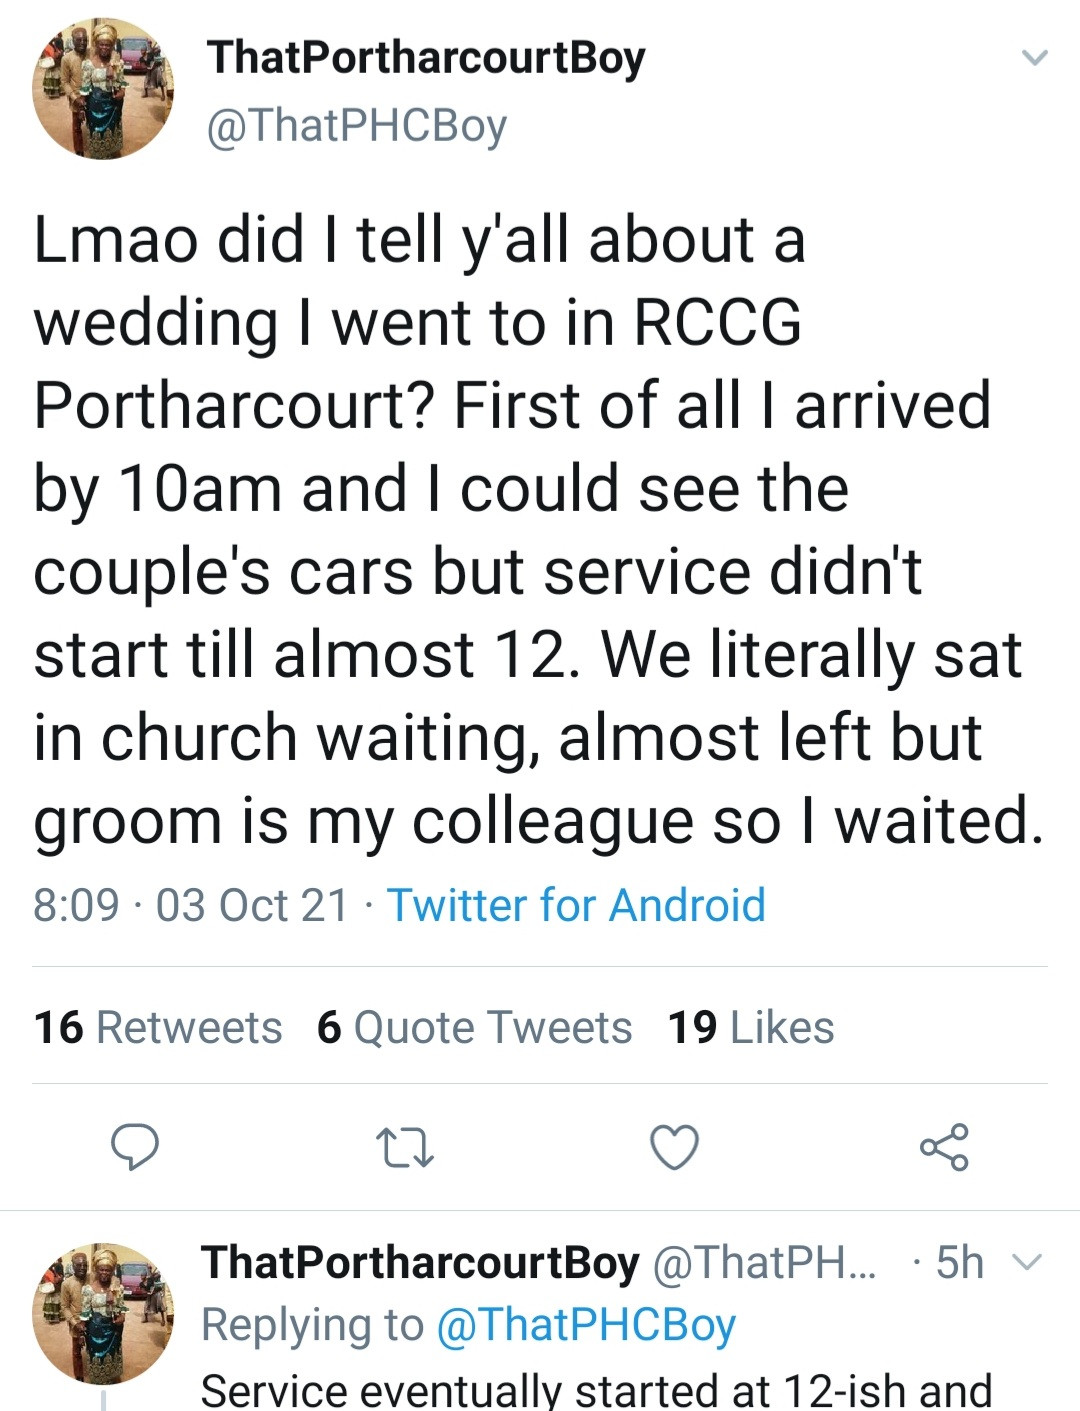
Task: Reply to the main tweet via speech bubble icon
Action: [134, 1147]
